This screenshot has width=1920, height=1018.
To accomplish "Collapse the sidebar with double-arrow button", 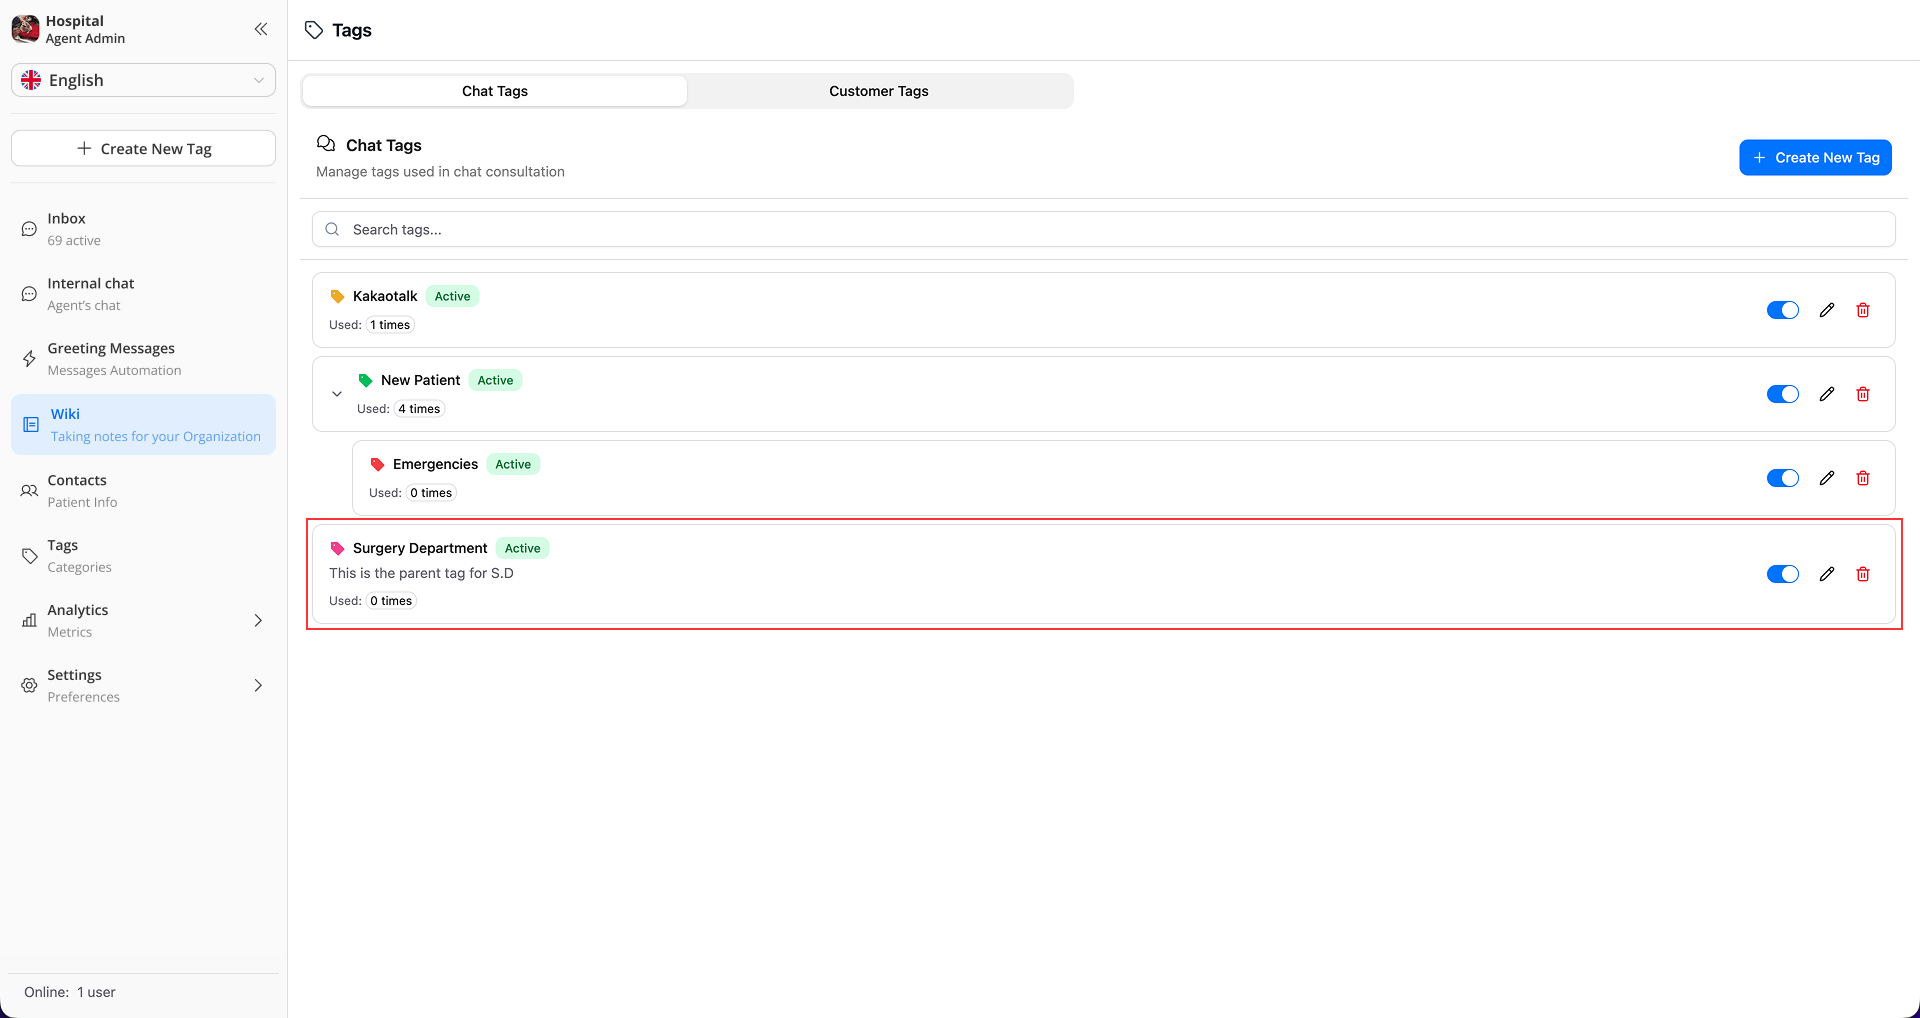I will (x=261, y=29).
